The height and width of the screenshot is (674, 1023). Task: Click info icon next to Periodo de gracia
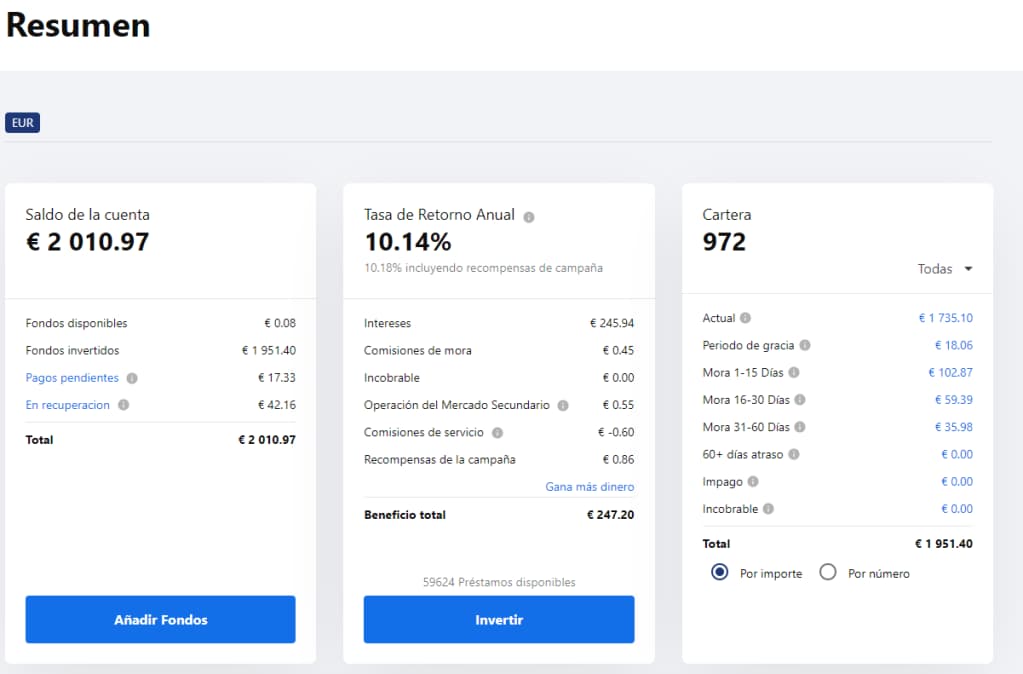805,345
